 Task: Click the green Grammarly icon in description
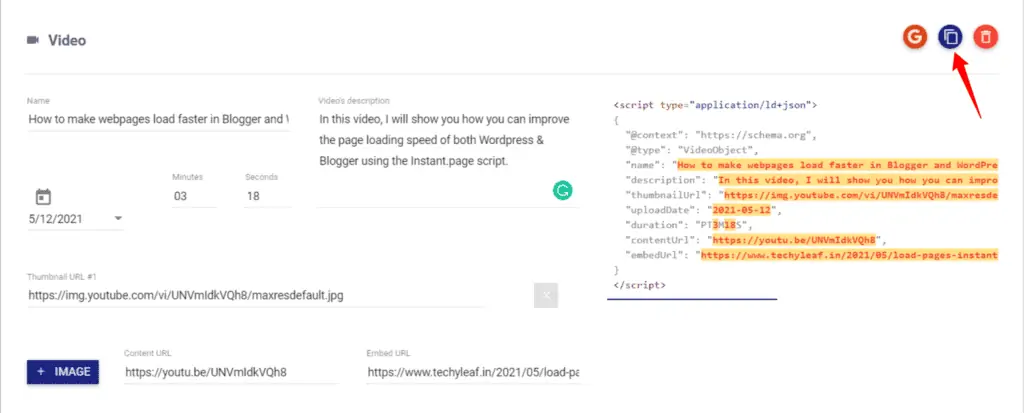click(x=562, y=190)
